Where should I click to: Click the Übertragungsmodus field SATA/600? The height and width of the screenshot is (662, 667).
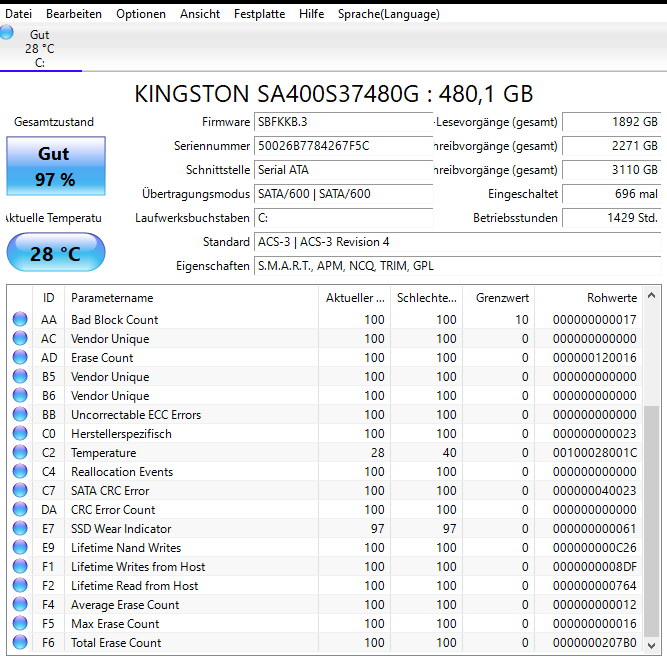coord(343,194)
